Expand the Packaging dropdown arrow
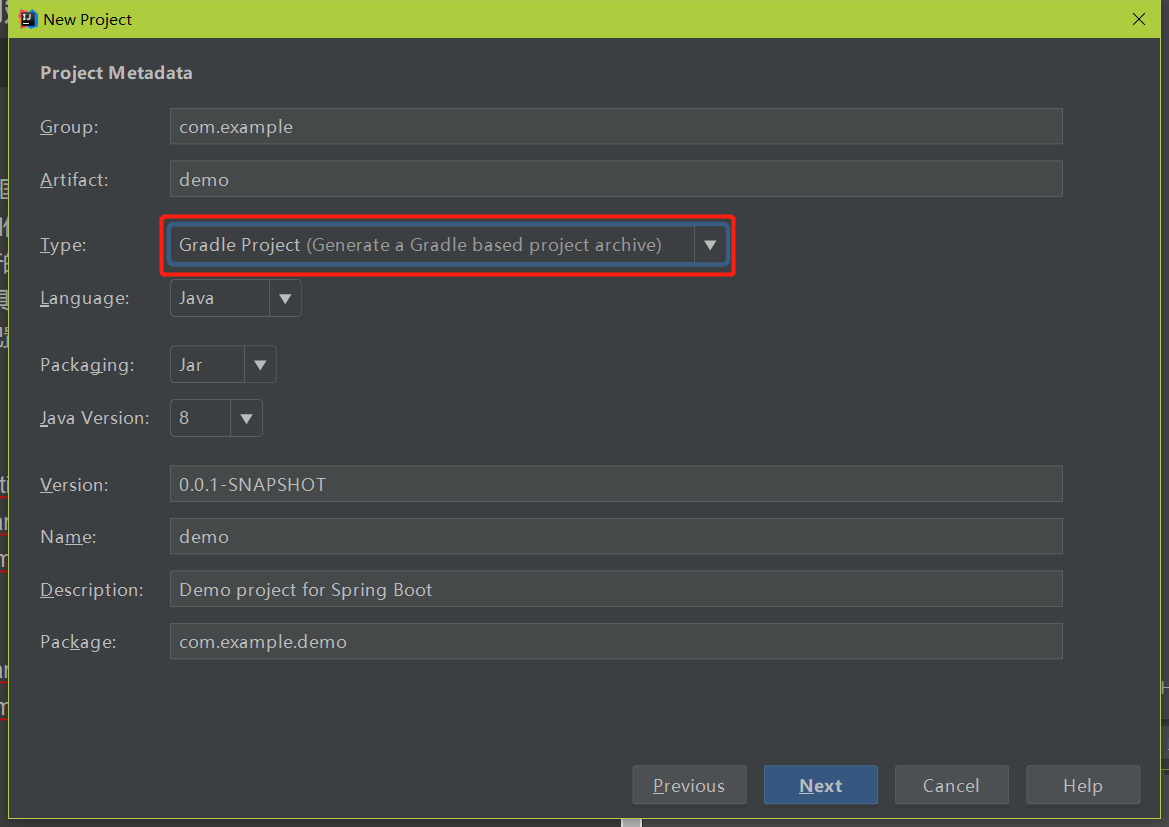The height and width of the screenshot is (827, 1169). (x=260, y=365)
